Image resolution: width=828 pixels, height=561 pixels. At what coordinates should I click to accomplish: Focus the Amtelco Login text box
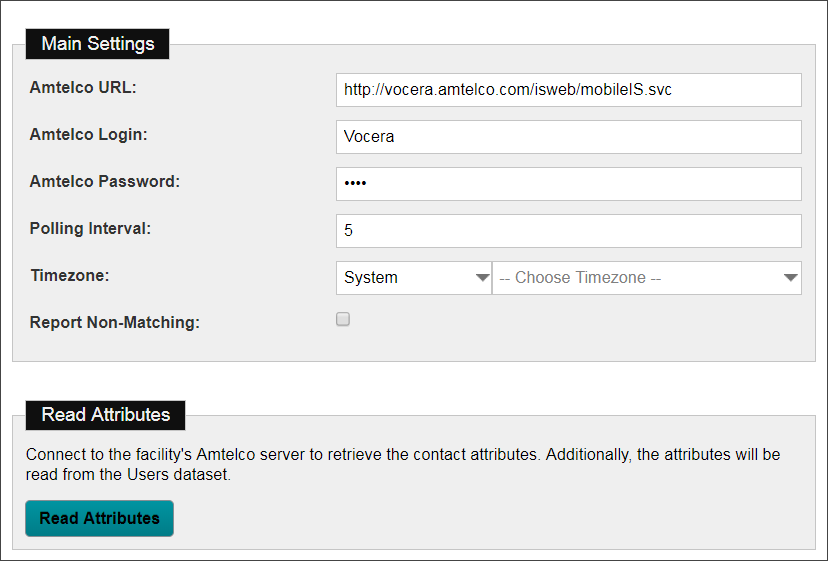click(568, 137)
